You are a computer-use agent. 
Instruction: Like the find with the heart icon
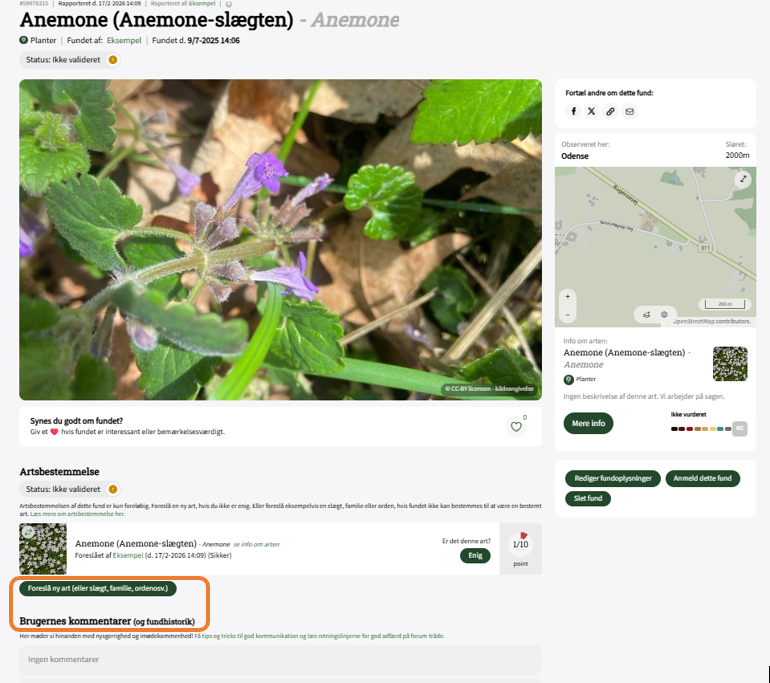pyautogui.click(x=516, y=427)
